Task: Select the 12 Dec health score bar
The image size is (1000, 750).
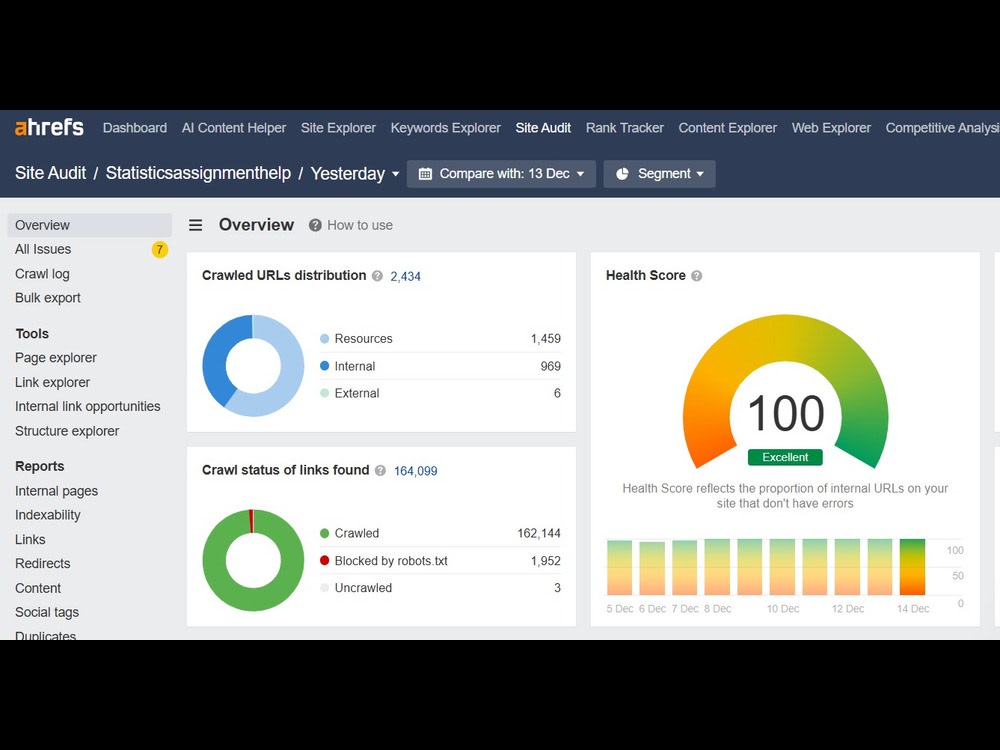Action: (x=847, y=567)
